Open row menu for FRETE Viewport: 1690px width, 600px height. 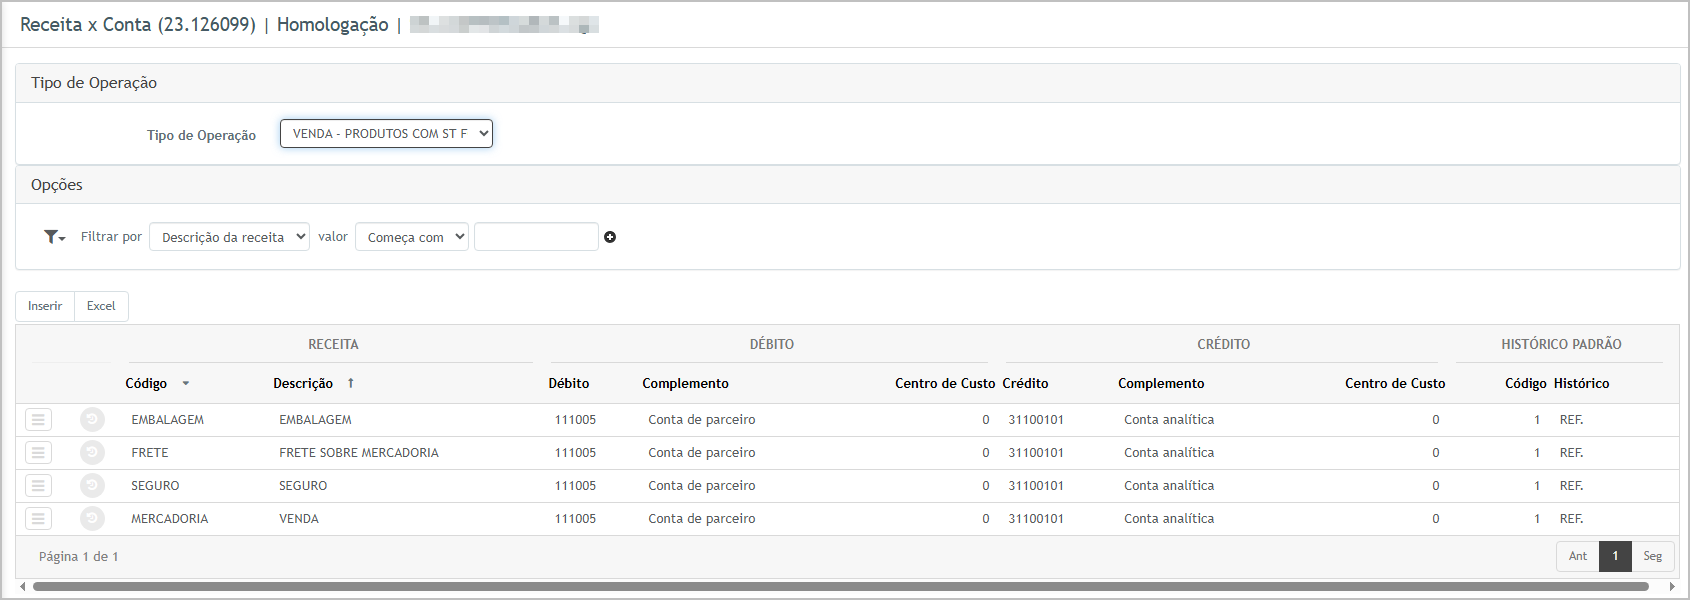click(x=38, y=453)
